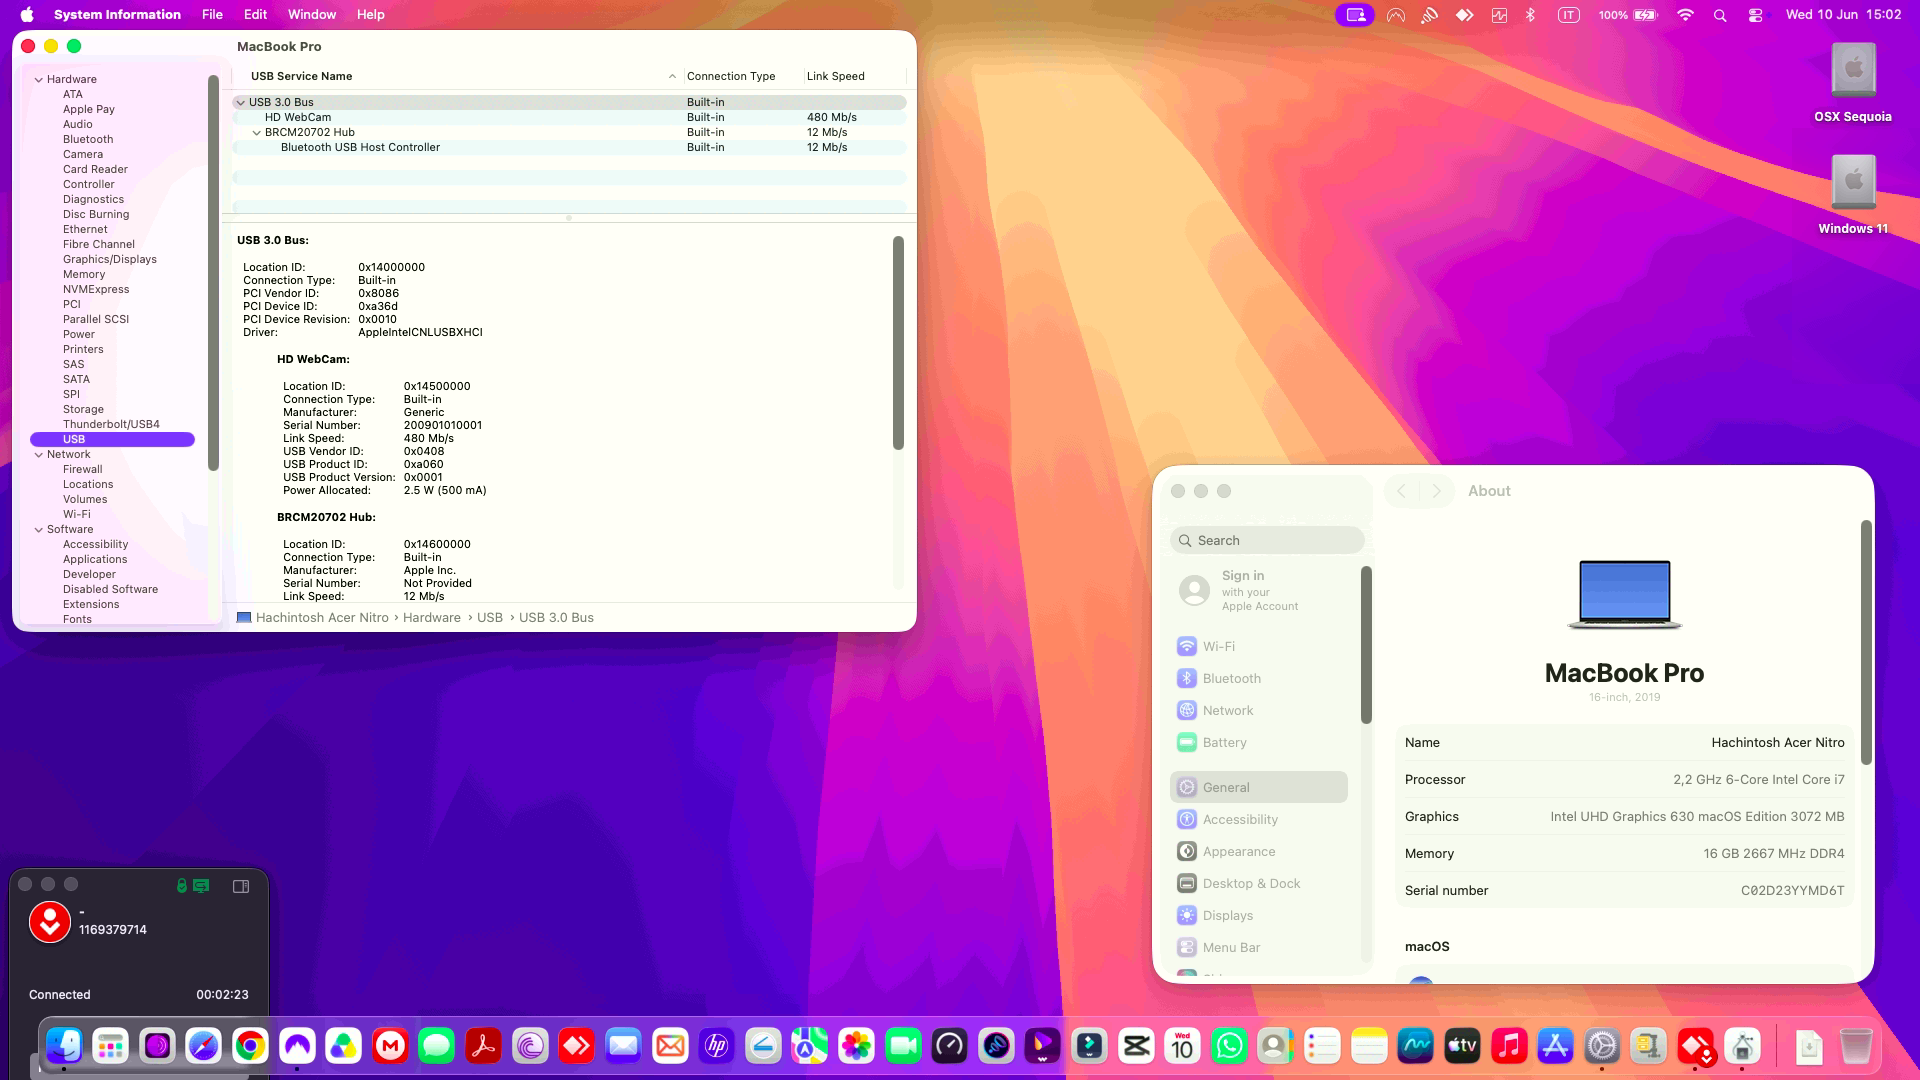Go back in System Settings About pane
This screenshot has height=1080, width=1920.
pyautogui.click(x=1402, y=491)
